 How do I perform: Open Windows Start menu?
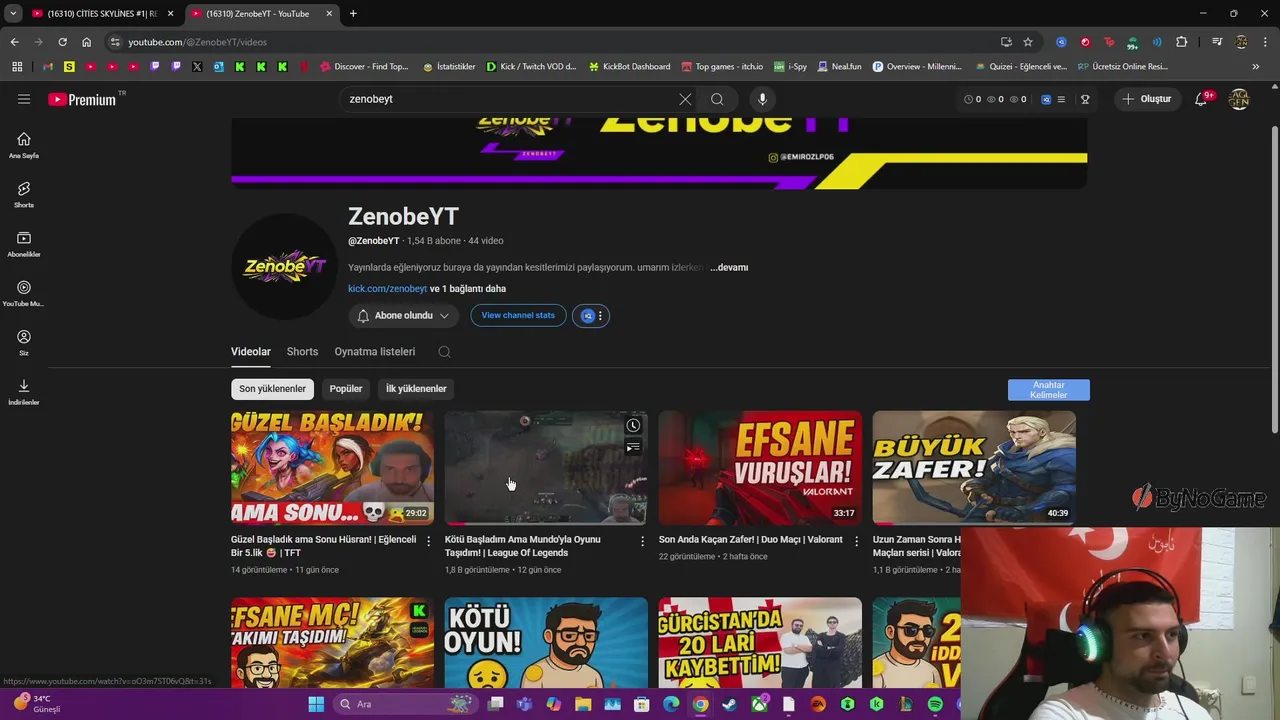click(316, 704)
